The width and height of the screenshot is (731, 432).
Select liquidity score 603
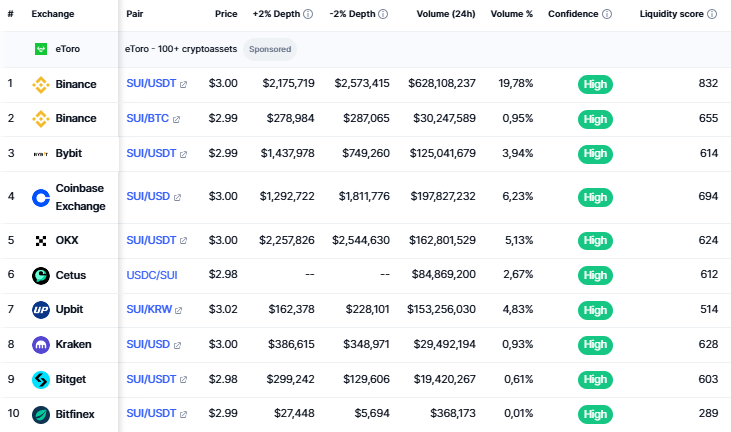[x=708, y=379]
